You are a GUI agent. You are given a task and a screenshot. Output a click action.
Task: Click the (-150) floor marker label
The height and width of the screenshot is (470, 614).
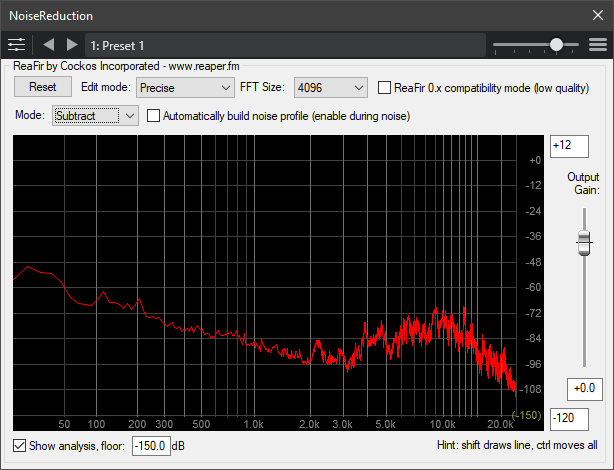pos(526,415)
